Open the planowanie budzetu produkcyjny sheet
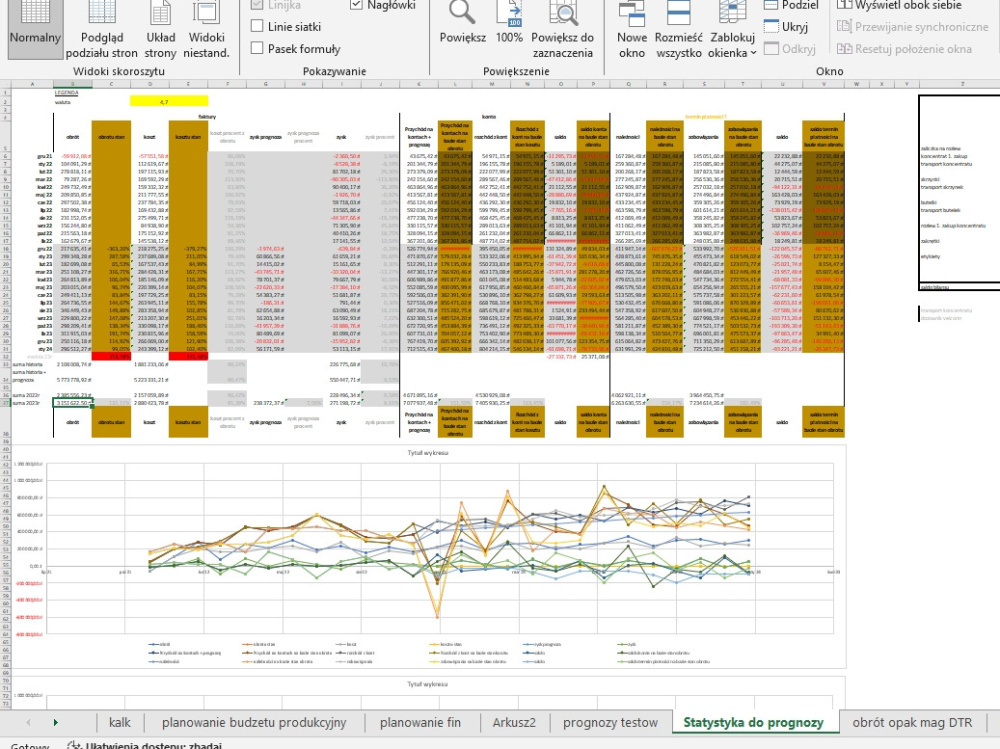Image resolution: width=1000 pixels, height=749 pixels. [254, 722]
